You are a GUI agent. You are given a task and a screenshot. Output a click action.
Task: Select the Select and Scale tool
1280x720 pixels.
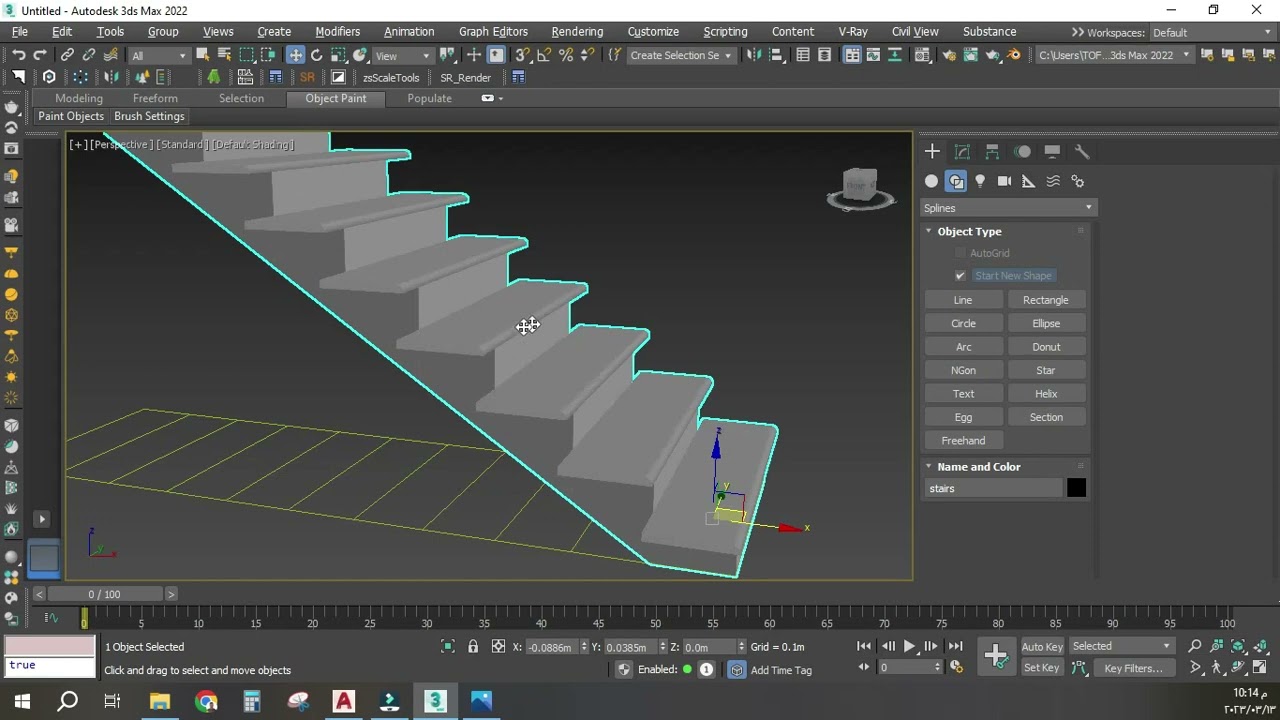[x=339, y=55]
